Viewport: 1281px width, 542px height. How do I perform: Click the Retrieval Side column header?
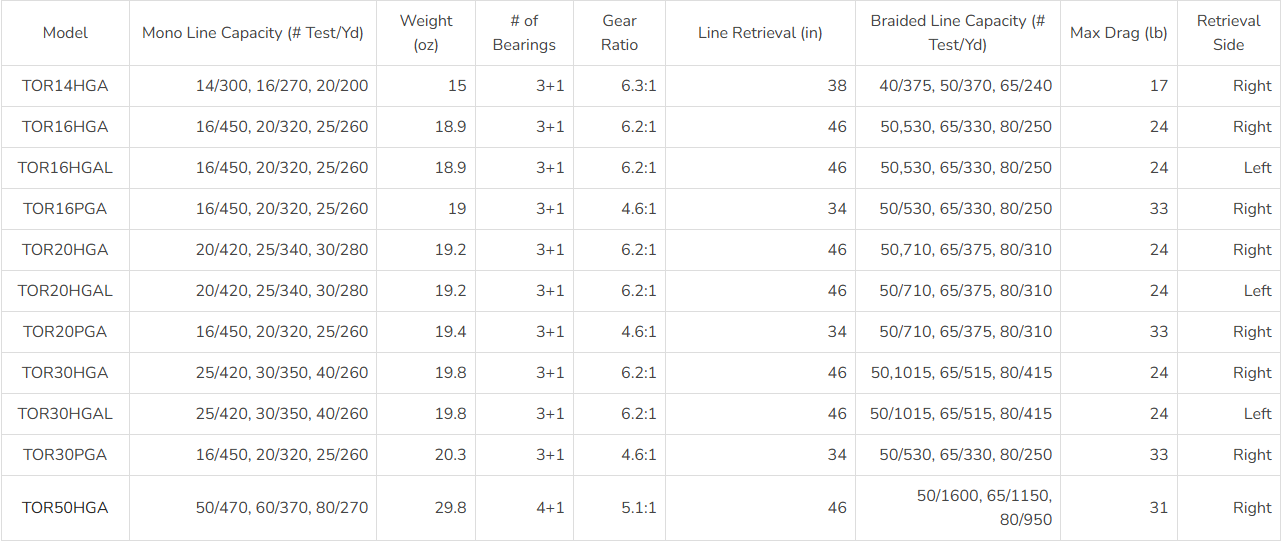[1228, 33]
